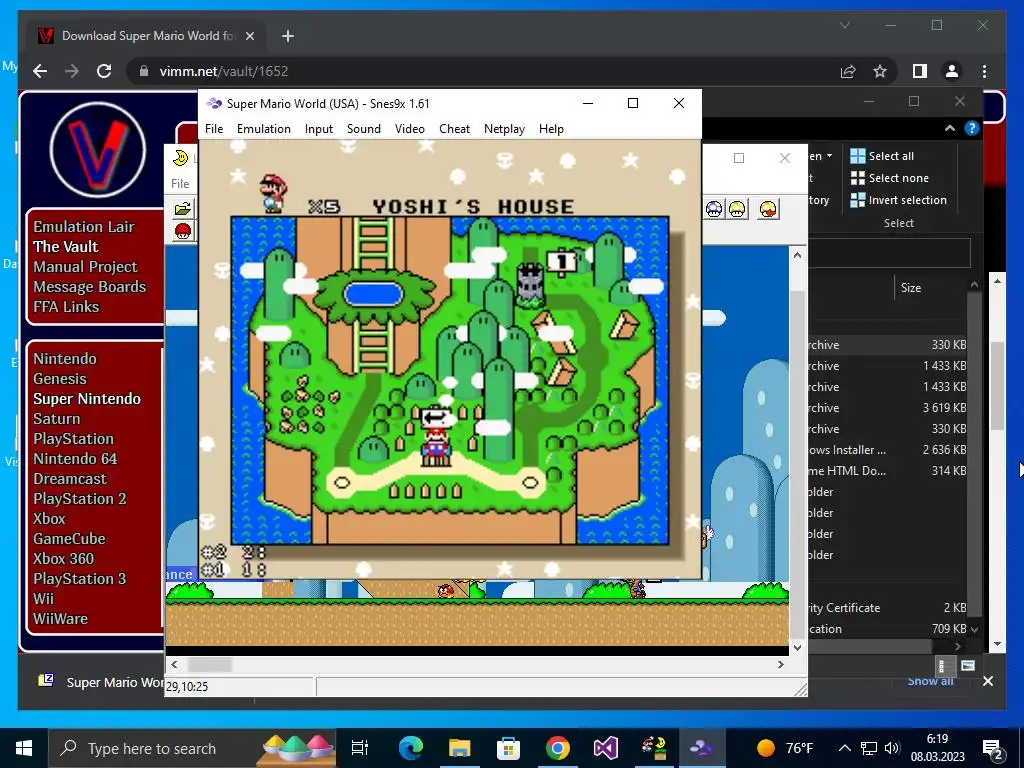
Task: Open Lunar Magic File menu
Action: [x=180, y=184]
